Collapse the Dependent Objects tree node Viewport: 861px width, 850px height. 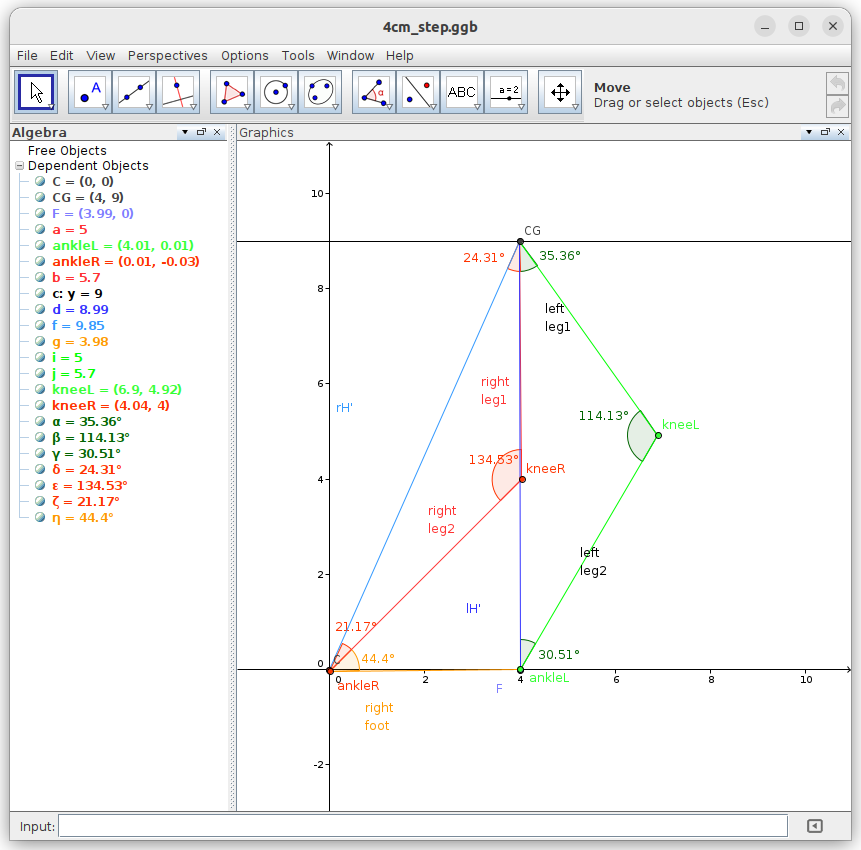point(19,165)
